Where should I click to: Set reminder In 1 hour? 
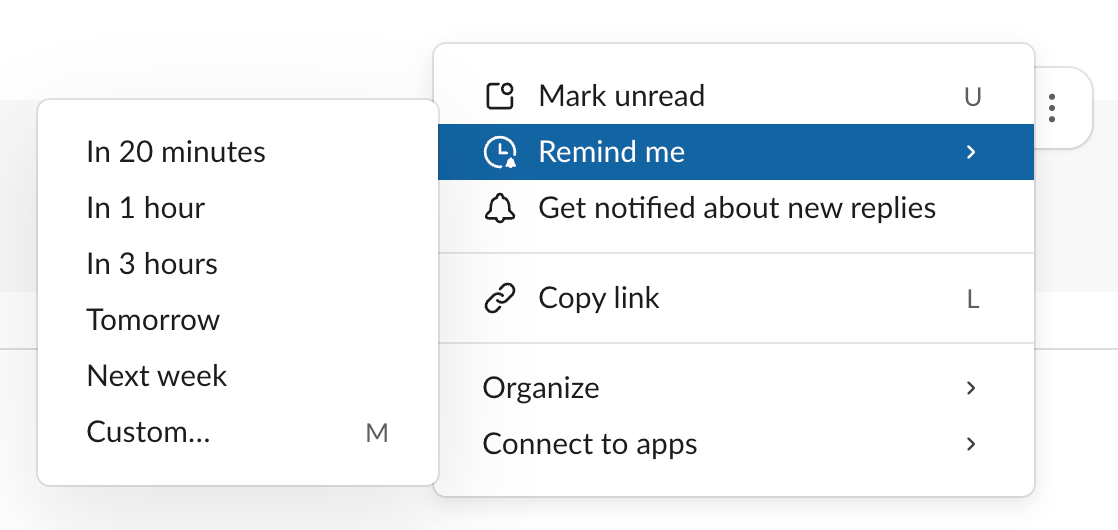click(146, 208)
